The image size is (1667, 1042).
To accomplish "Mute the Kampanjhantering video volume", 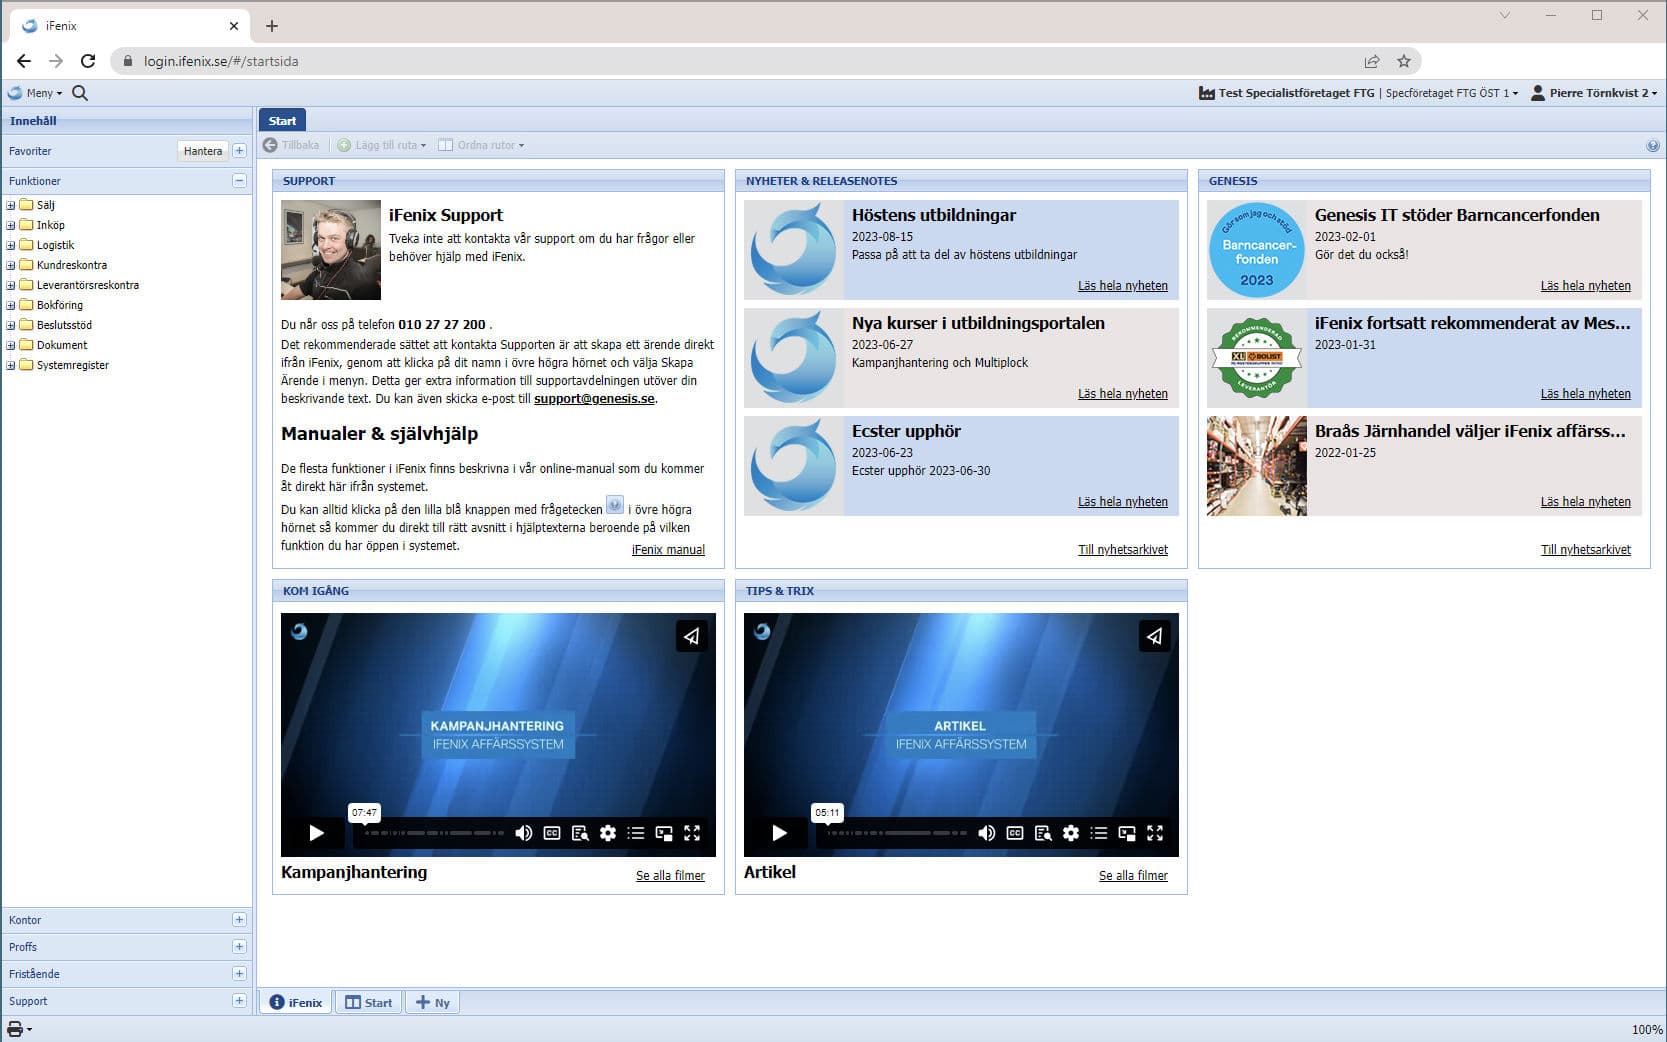I will [x=523, y=833].
